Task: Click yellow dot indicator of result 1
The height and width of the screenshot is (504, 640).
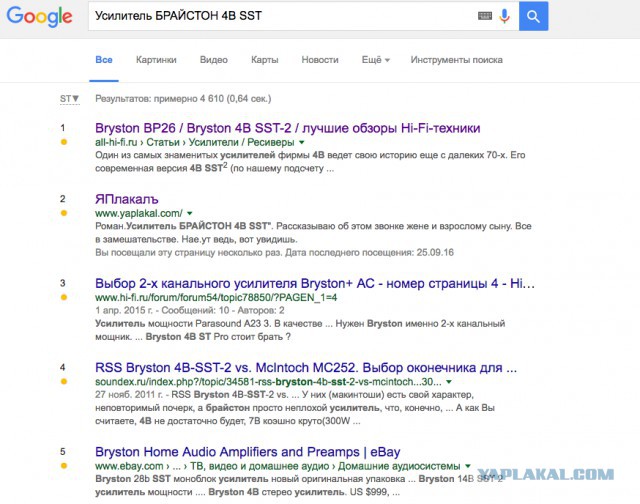Action: 64,142
